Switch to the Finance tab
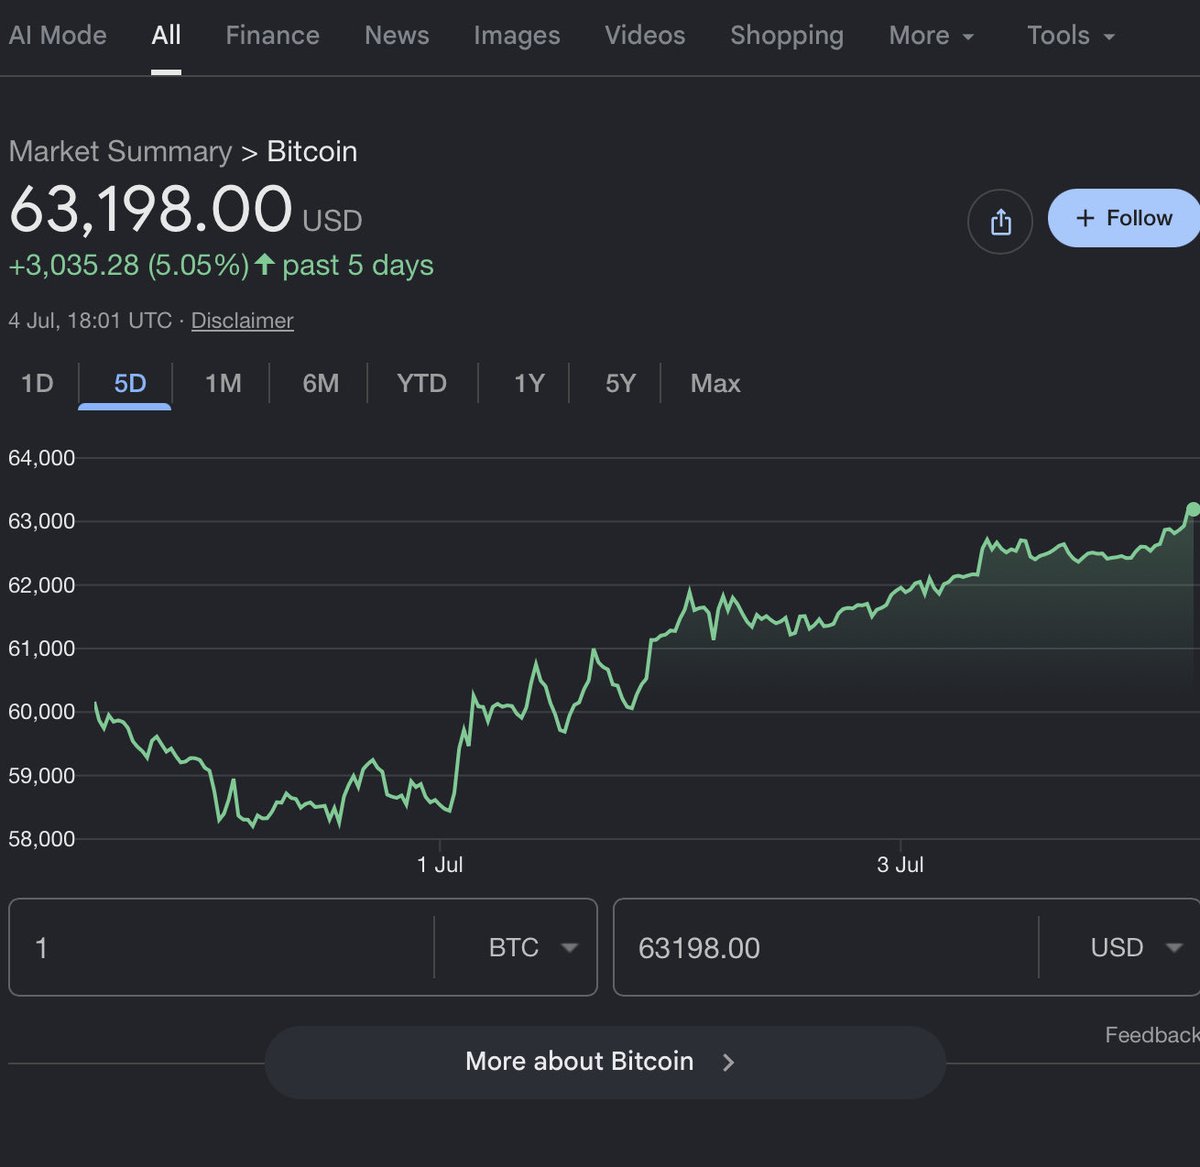1200x1167 pixels. click(272, 35)
